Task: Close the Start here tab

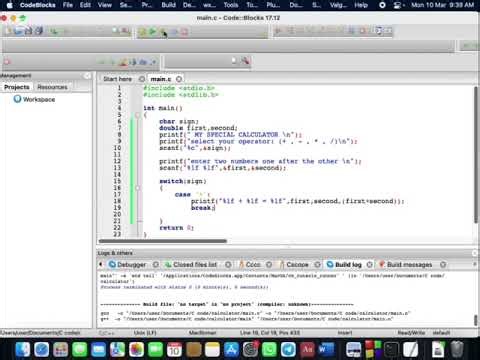Action: pyautogui.click(x=142, y=79)
